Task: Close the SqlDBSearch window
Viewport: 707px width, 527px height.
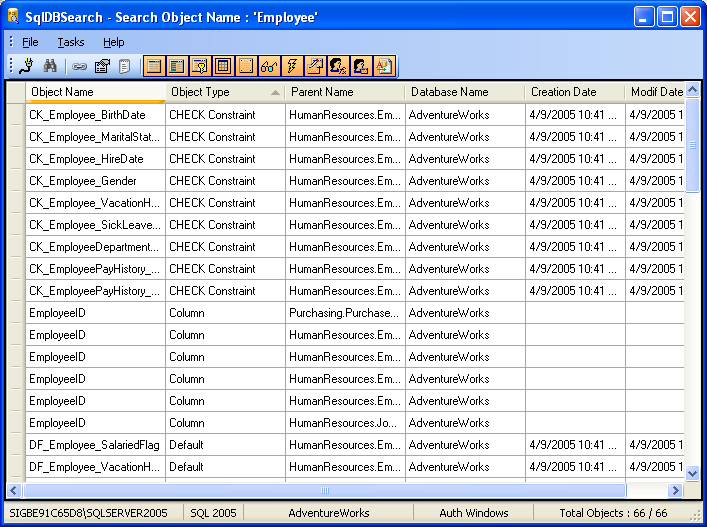Action: [690, 17]
